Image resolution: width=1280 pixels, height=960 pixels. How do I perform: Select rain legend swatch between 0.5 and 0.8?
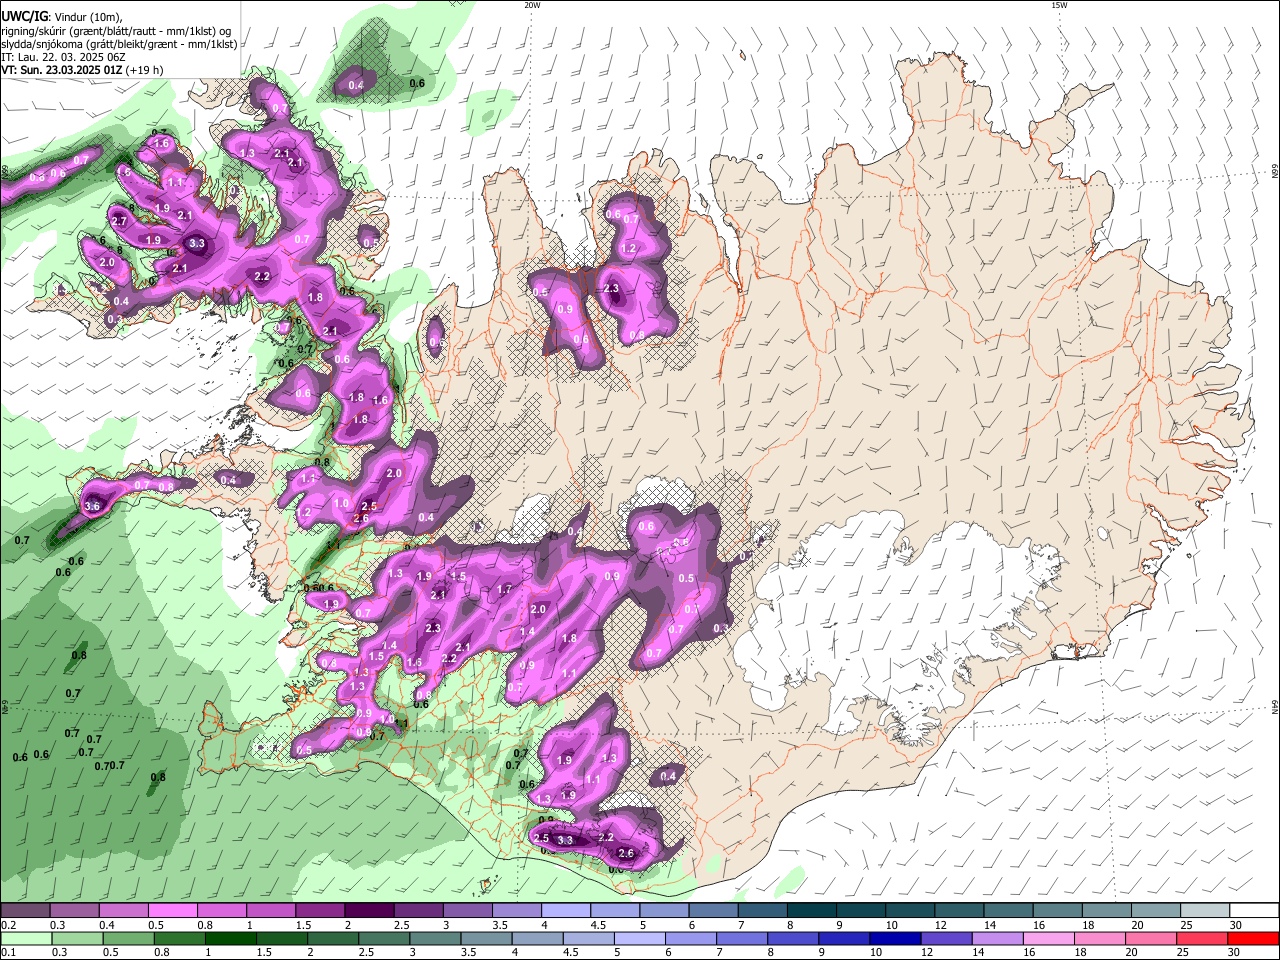click(x=128, y=938)
